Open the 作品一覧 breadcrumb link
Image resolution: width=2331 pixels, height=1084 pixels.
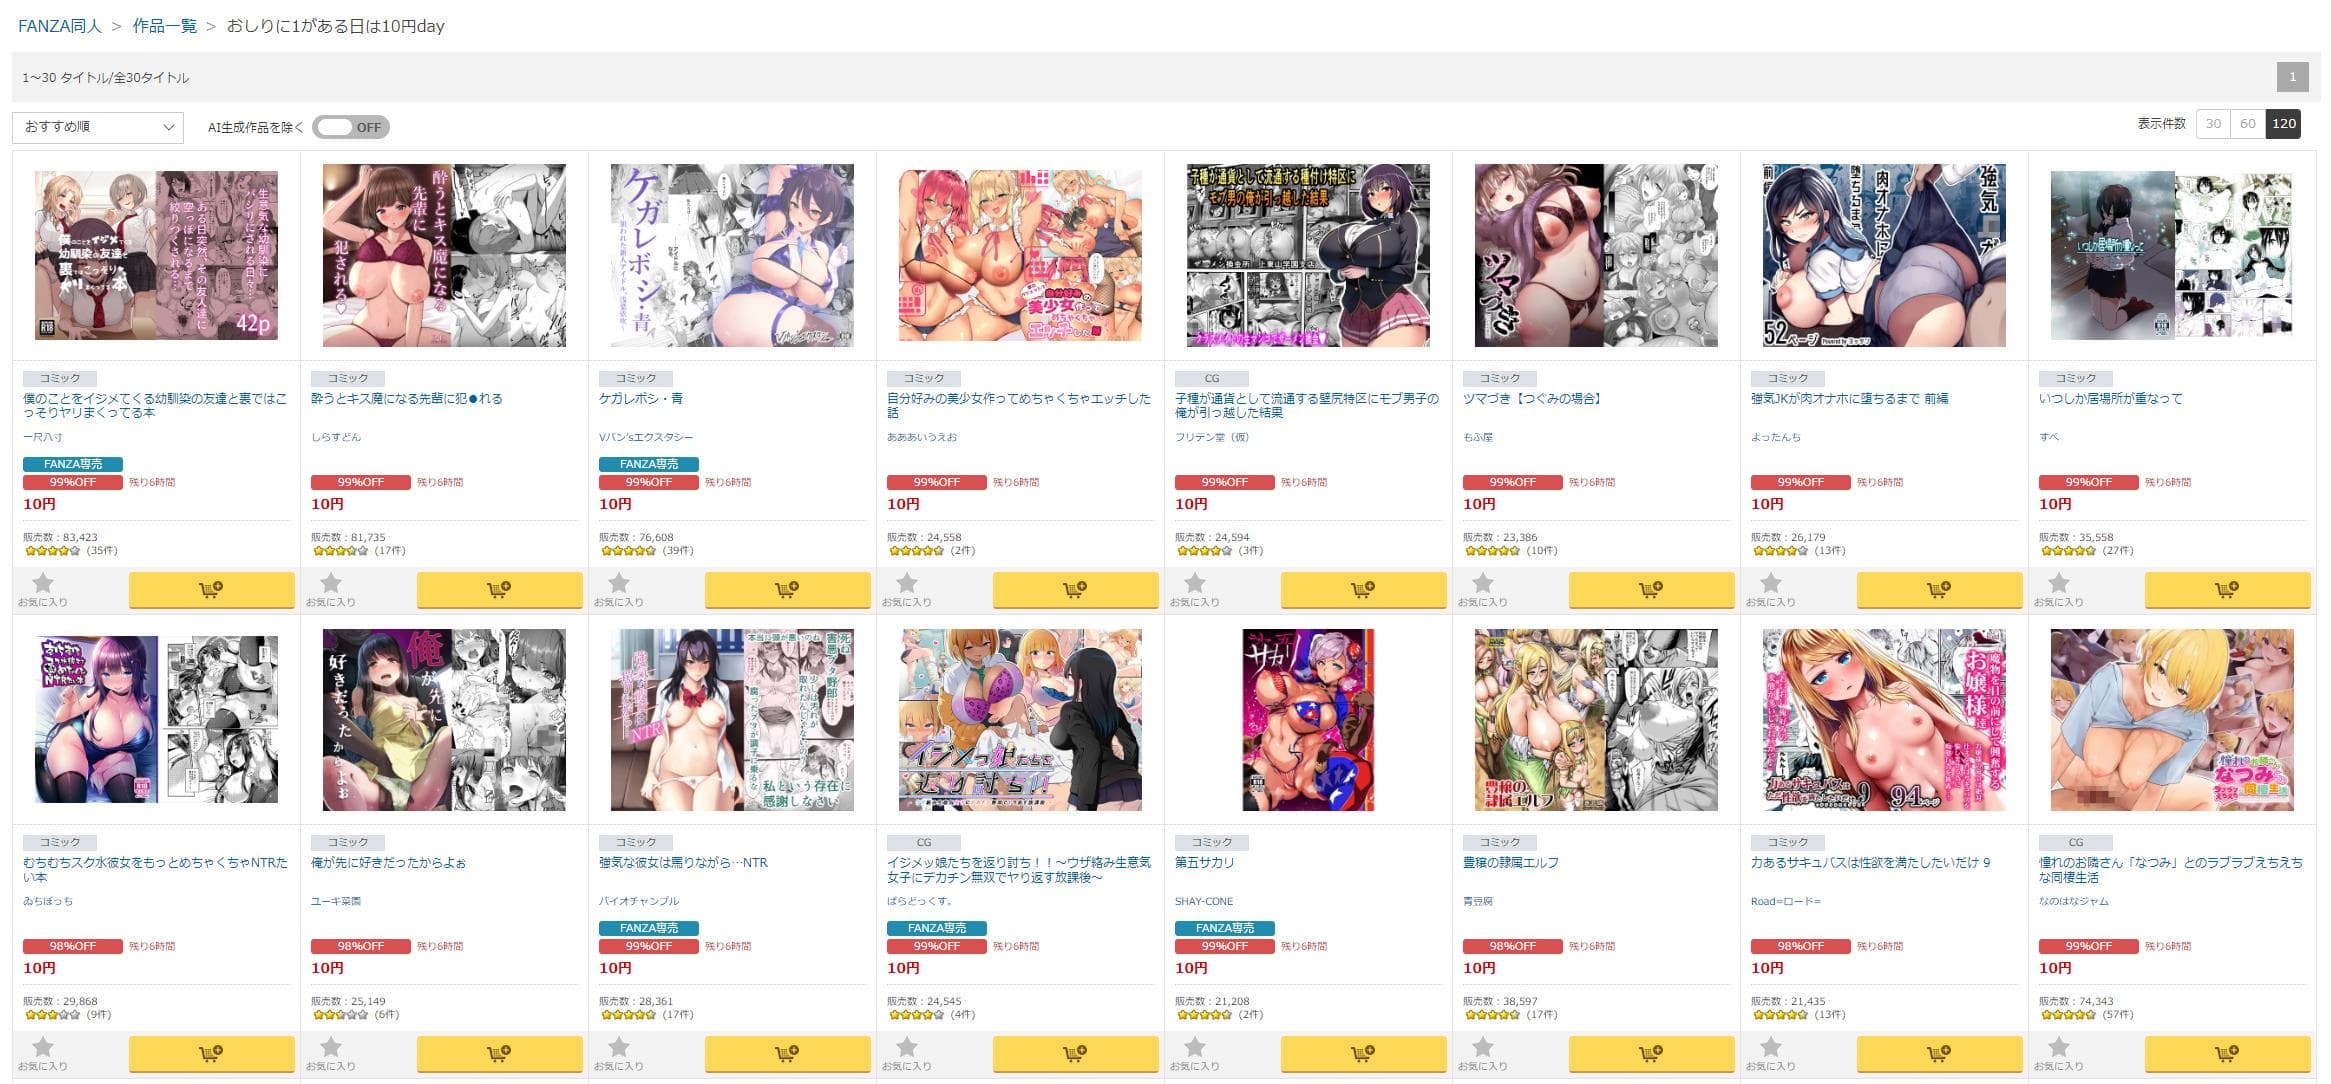point(165,26)
